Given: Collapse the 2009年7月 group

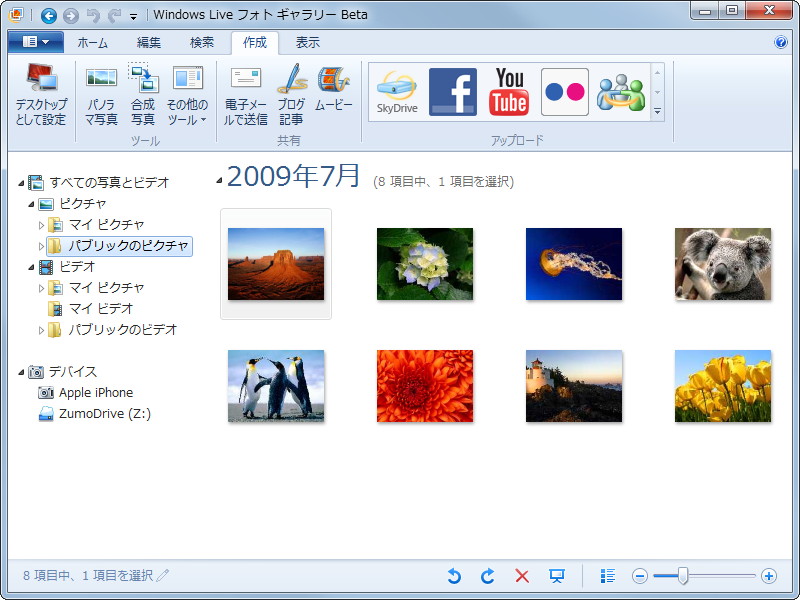Looking at the screenshot, I should (219, 180).
